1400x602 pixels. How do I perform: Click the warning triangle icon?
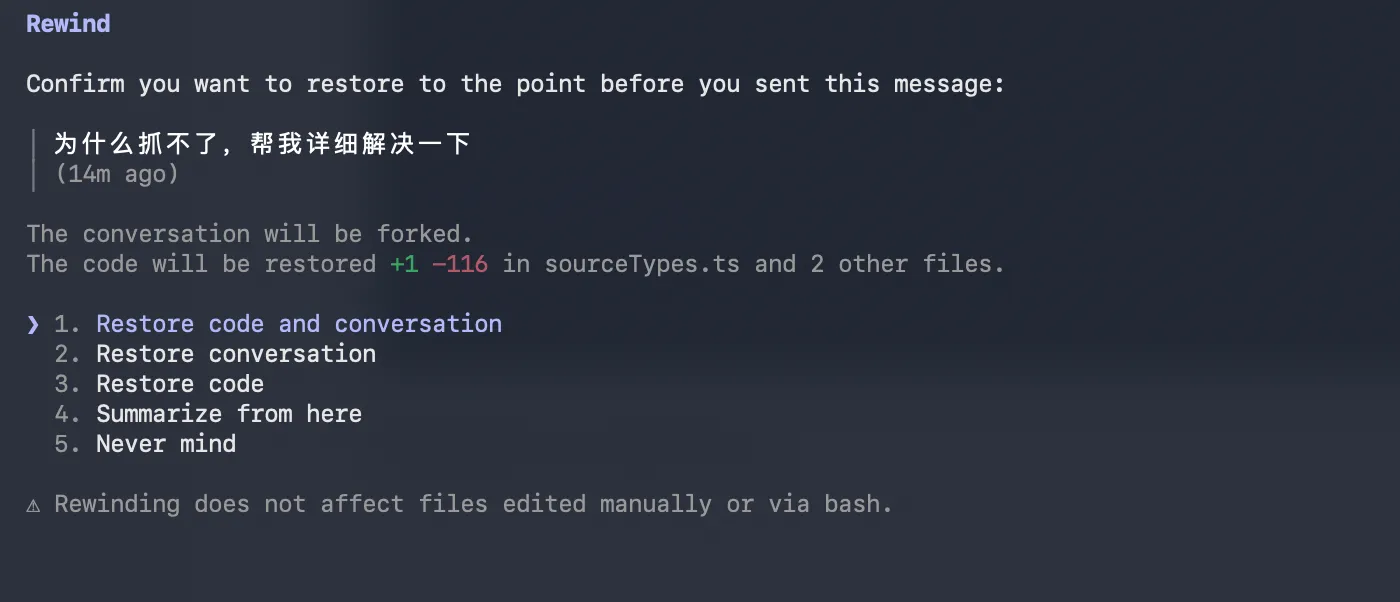33,505
